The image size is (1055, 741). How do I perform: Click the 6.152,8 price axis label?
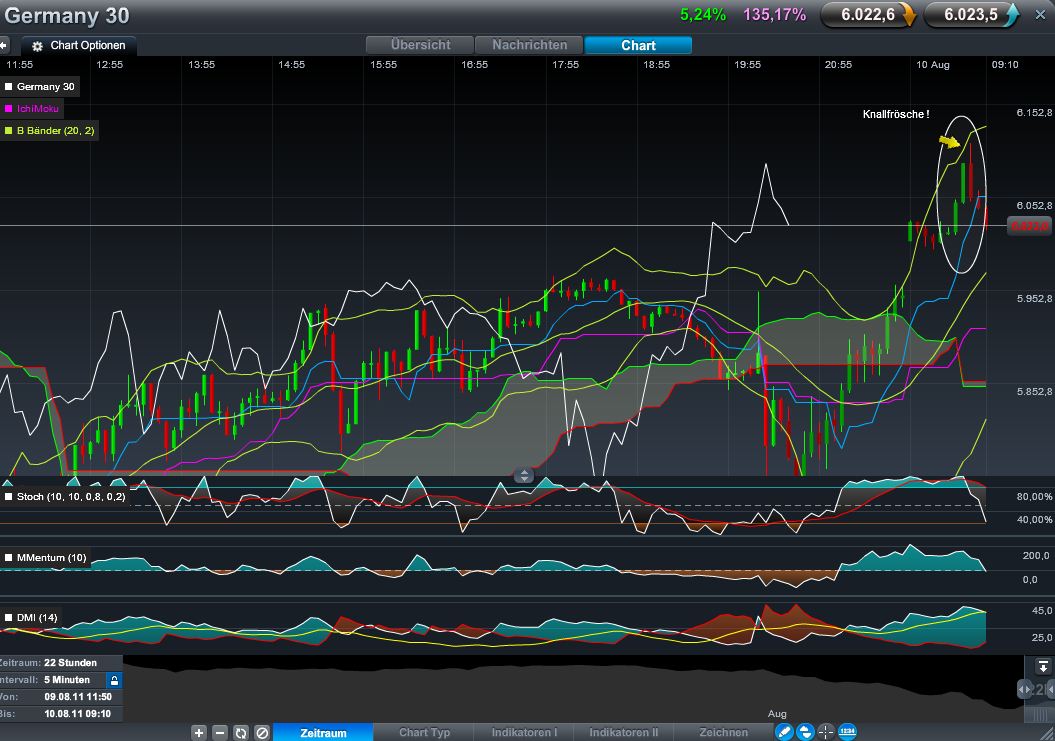coord(1034,112)
